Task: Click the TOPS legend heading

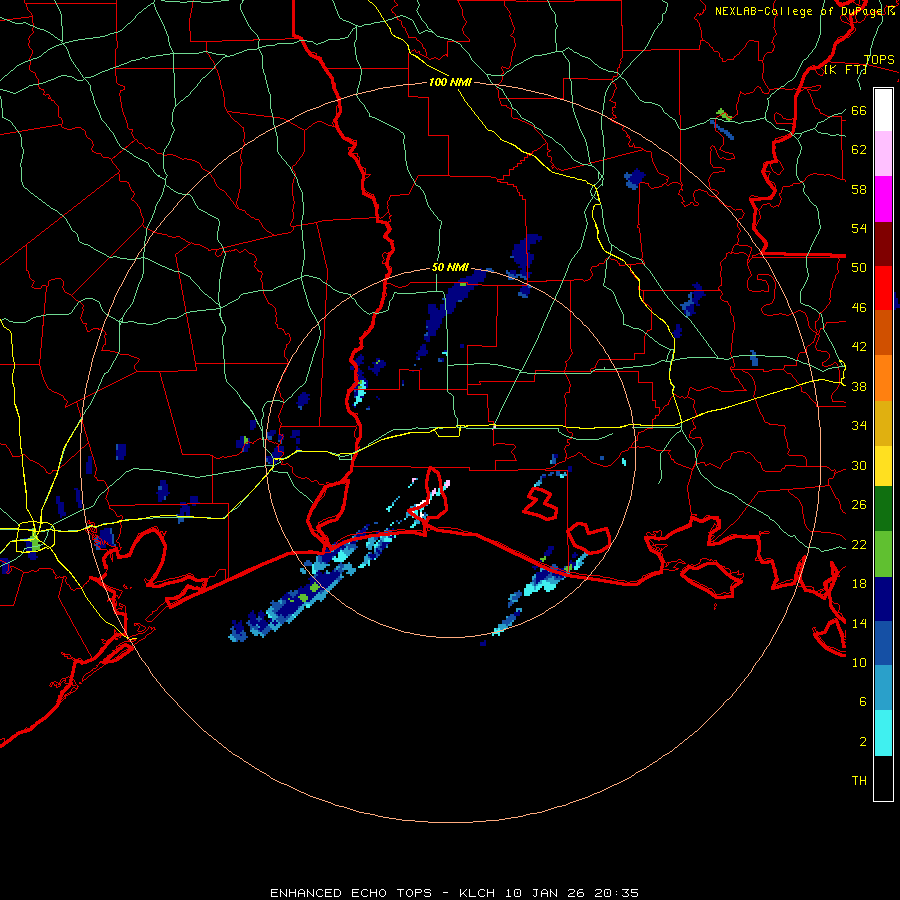Action: click(x=879, y=60)
